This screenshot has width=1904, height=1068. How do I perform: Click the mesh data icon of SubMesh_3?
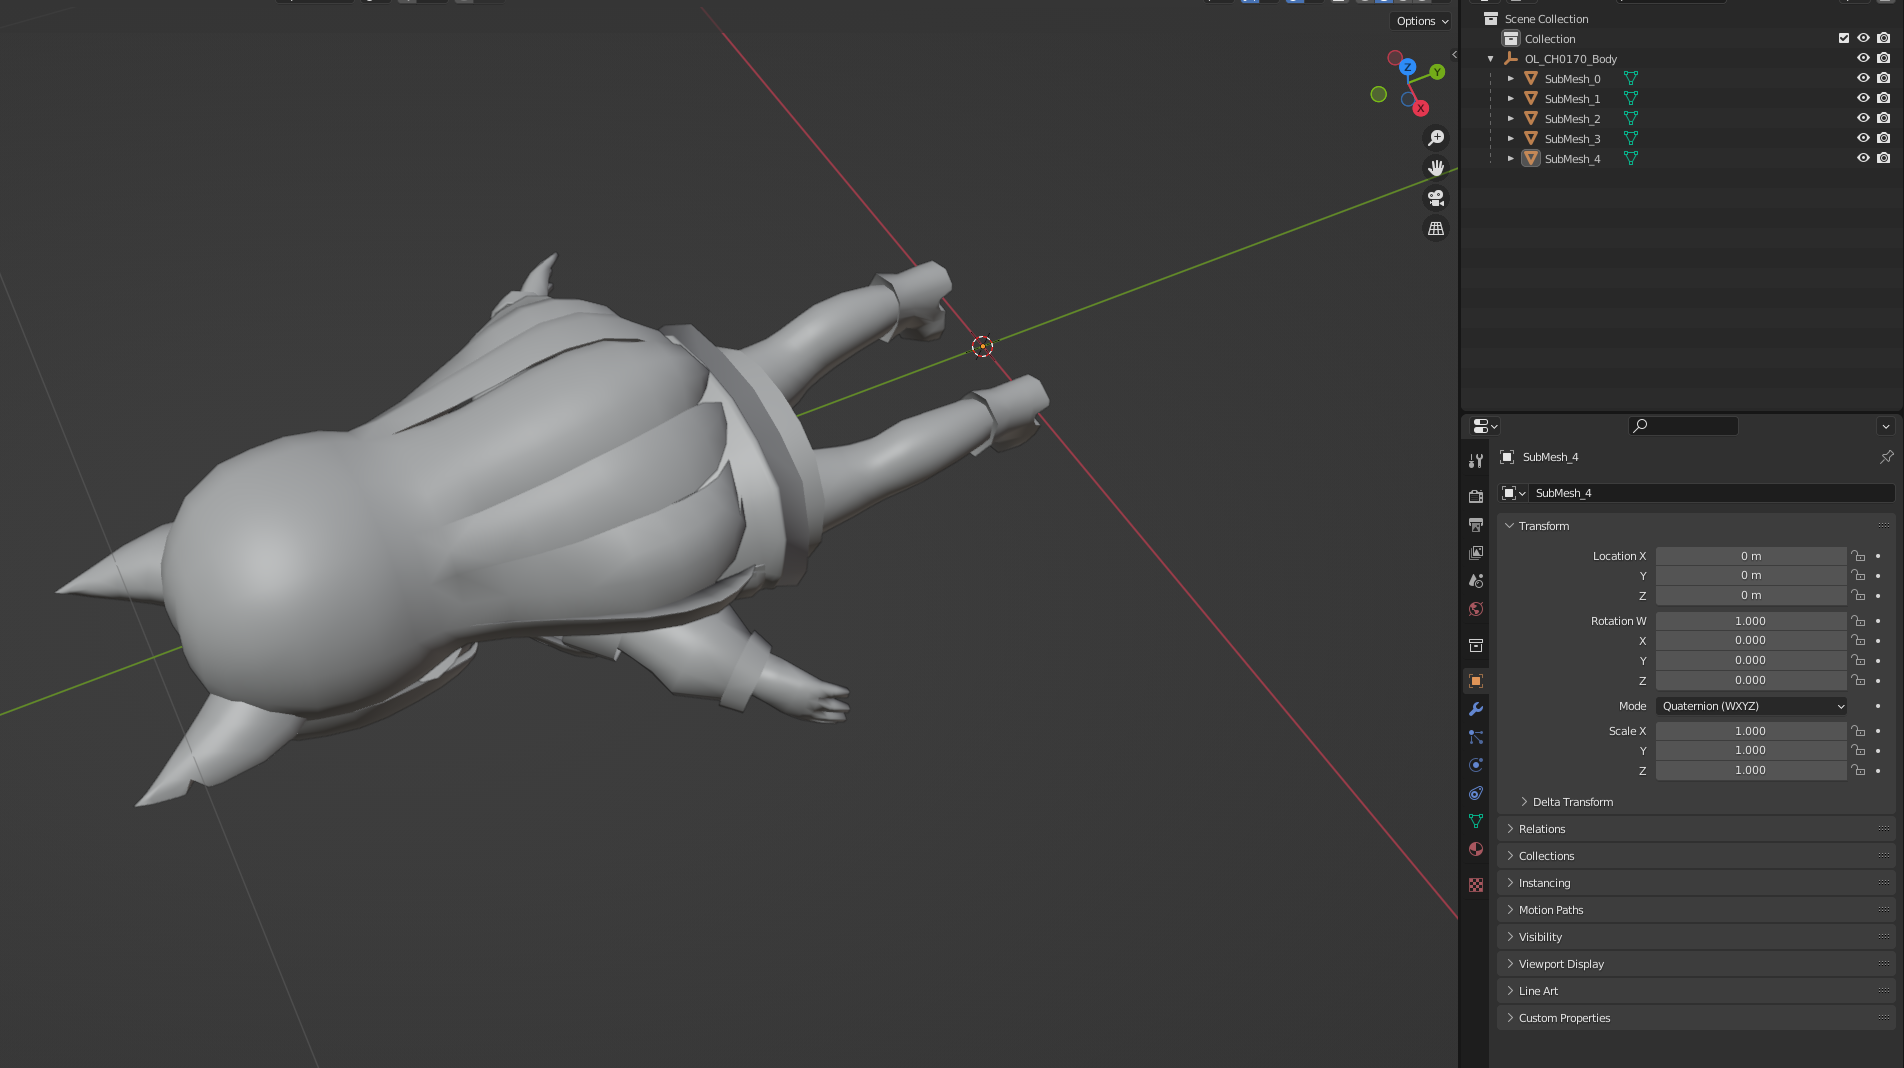point(1631,138)
